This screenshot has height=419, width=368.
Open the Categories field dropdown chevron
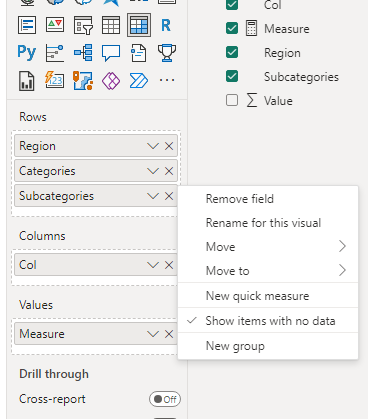point(153,171)
